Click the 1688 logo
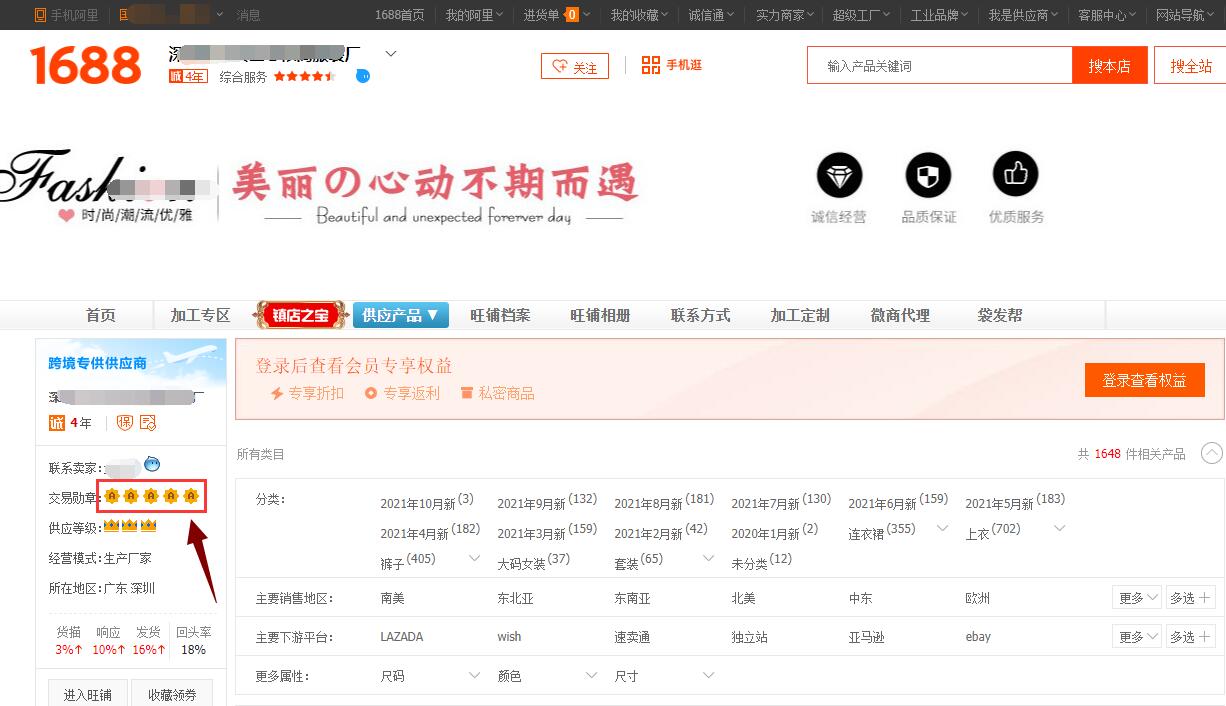 86,66
